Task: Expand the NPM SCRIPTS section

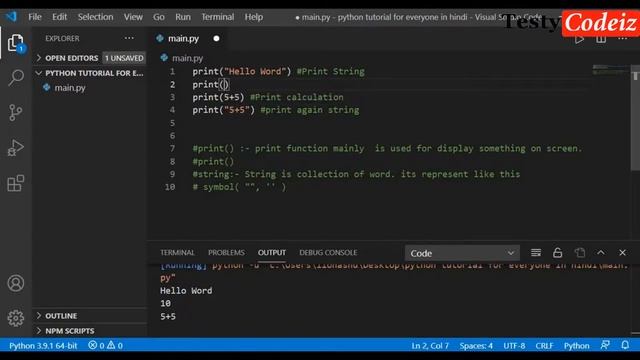Action: 90,331
